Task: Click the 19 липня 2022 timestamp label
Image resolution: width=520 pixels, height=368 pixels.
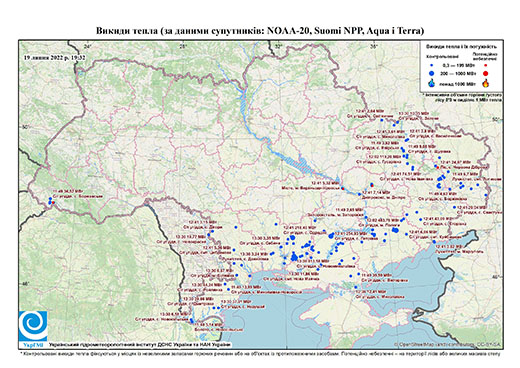Action: tap(54, 57)
